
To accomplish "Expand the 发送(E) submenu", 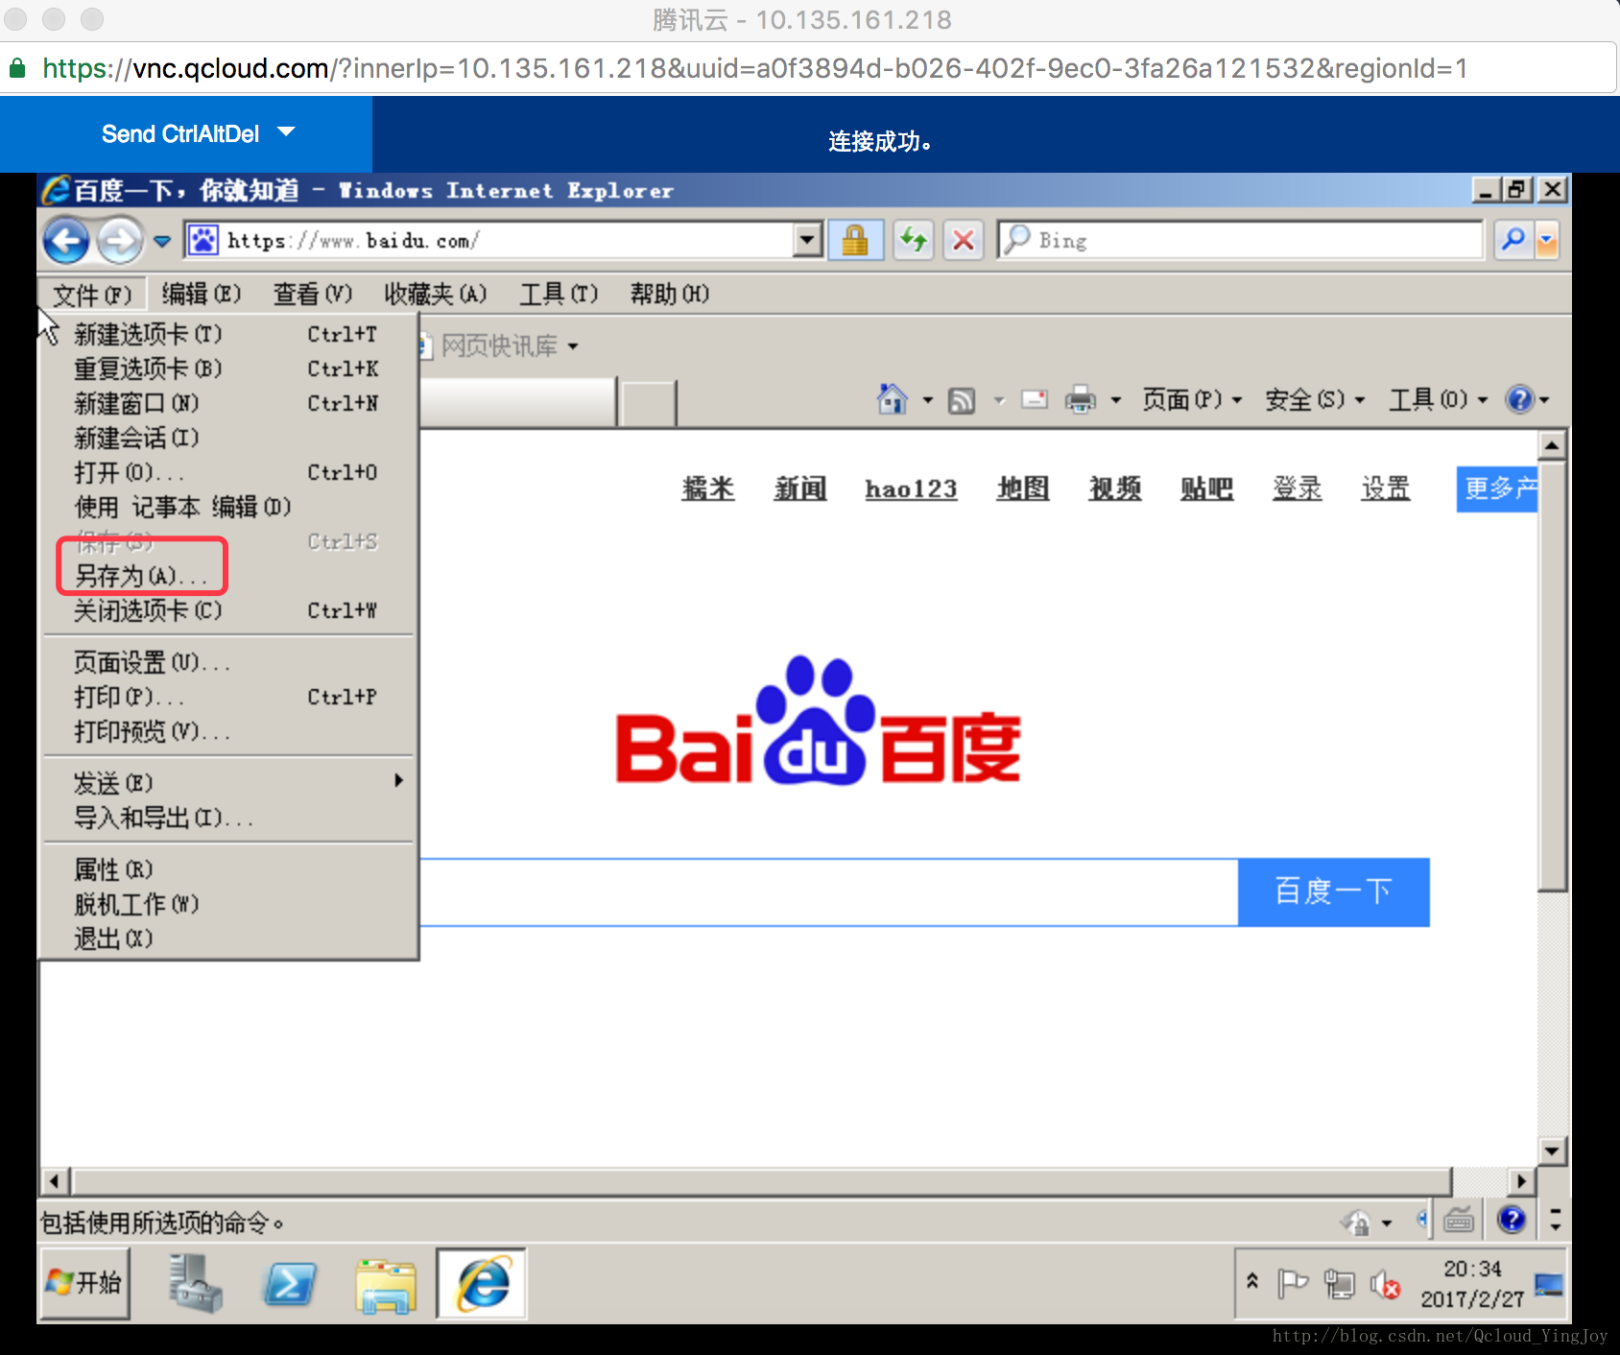I will click(228, 783).
